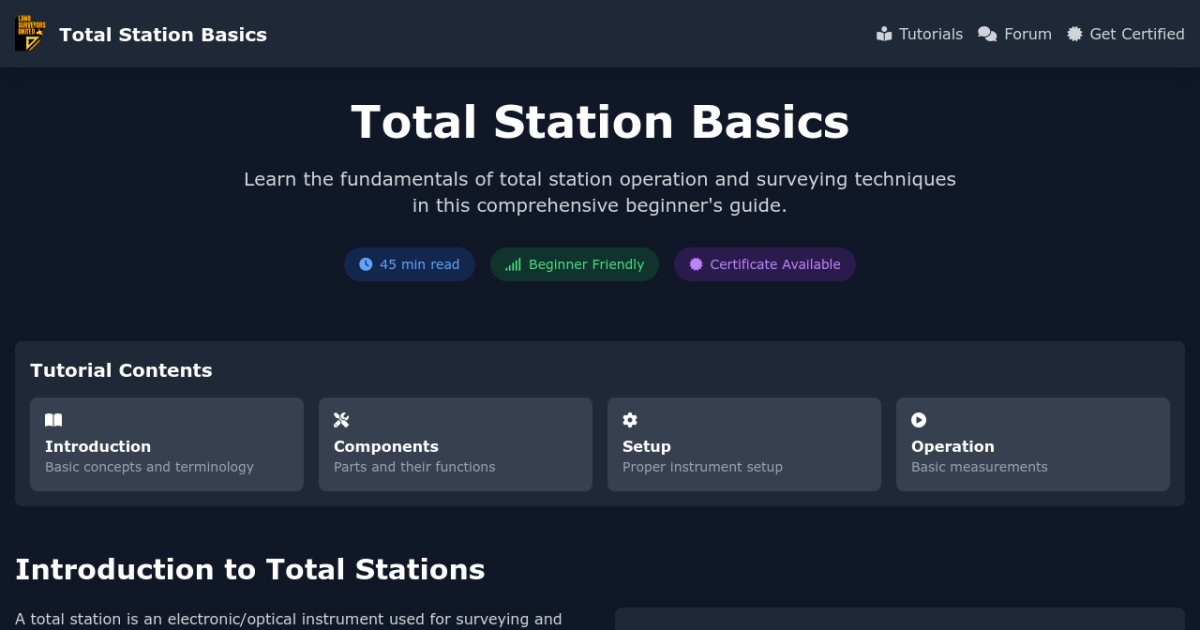Click the Introduction to Total Stations heading
The width and height of the screenshot is (1200, 630).
[252, 570]
